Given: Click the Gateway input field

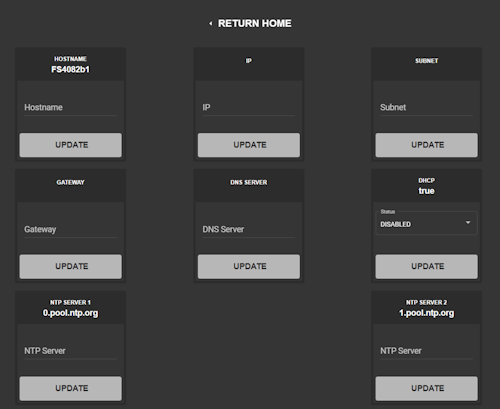Looking at the screenshot, I should click(70, 230).
